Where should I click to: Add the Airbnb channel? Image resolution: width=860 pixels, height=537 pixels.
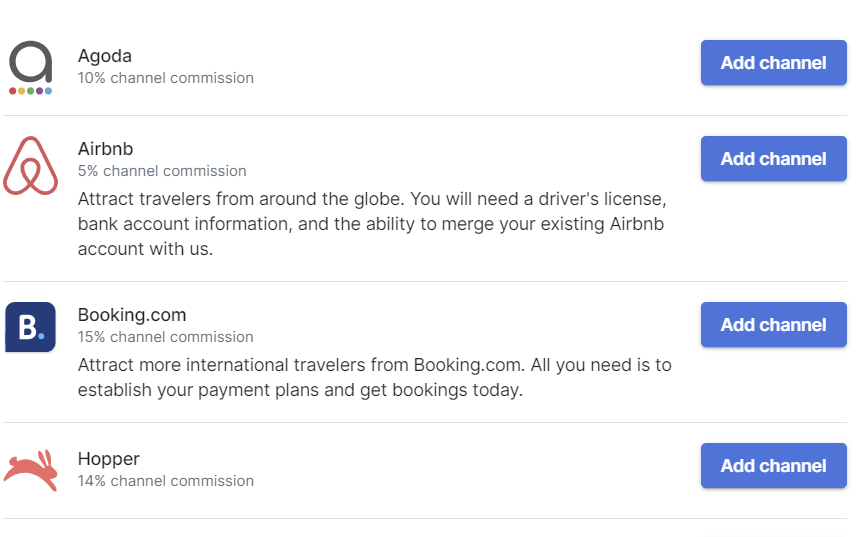[x=773, y=159]
